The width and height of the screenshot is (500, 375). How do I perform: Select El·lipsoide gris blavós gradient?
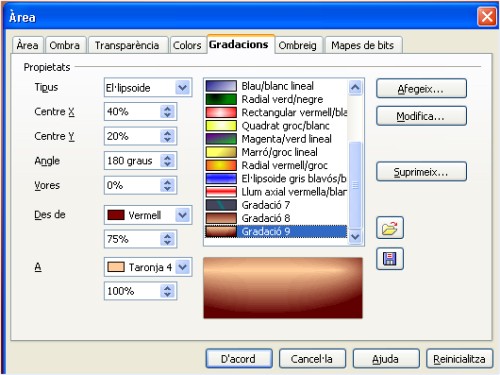[276, 179]
